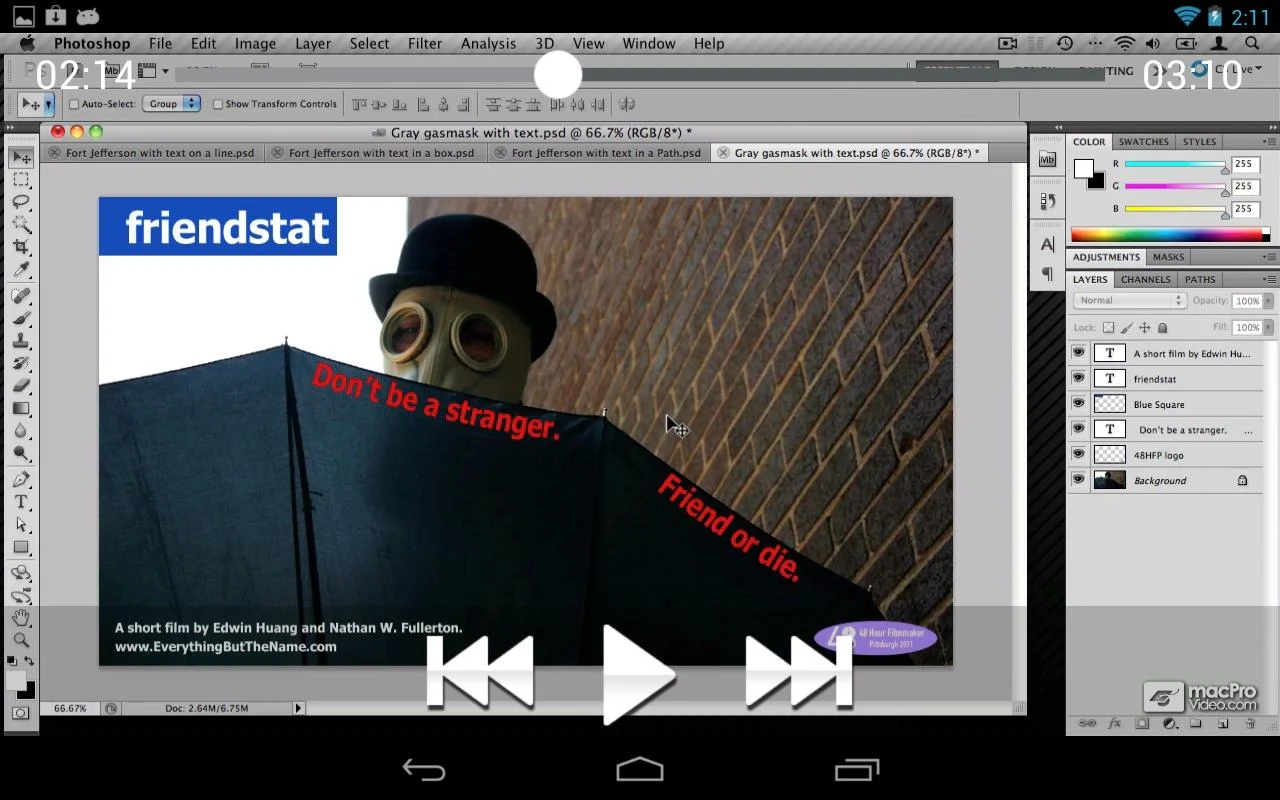Image resolution: width=1280 pixels, height=800 pixels.
Task: Select the Spot Healing Brush tool
Action: pos(21,296)
